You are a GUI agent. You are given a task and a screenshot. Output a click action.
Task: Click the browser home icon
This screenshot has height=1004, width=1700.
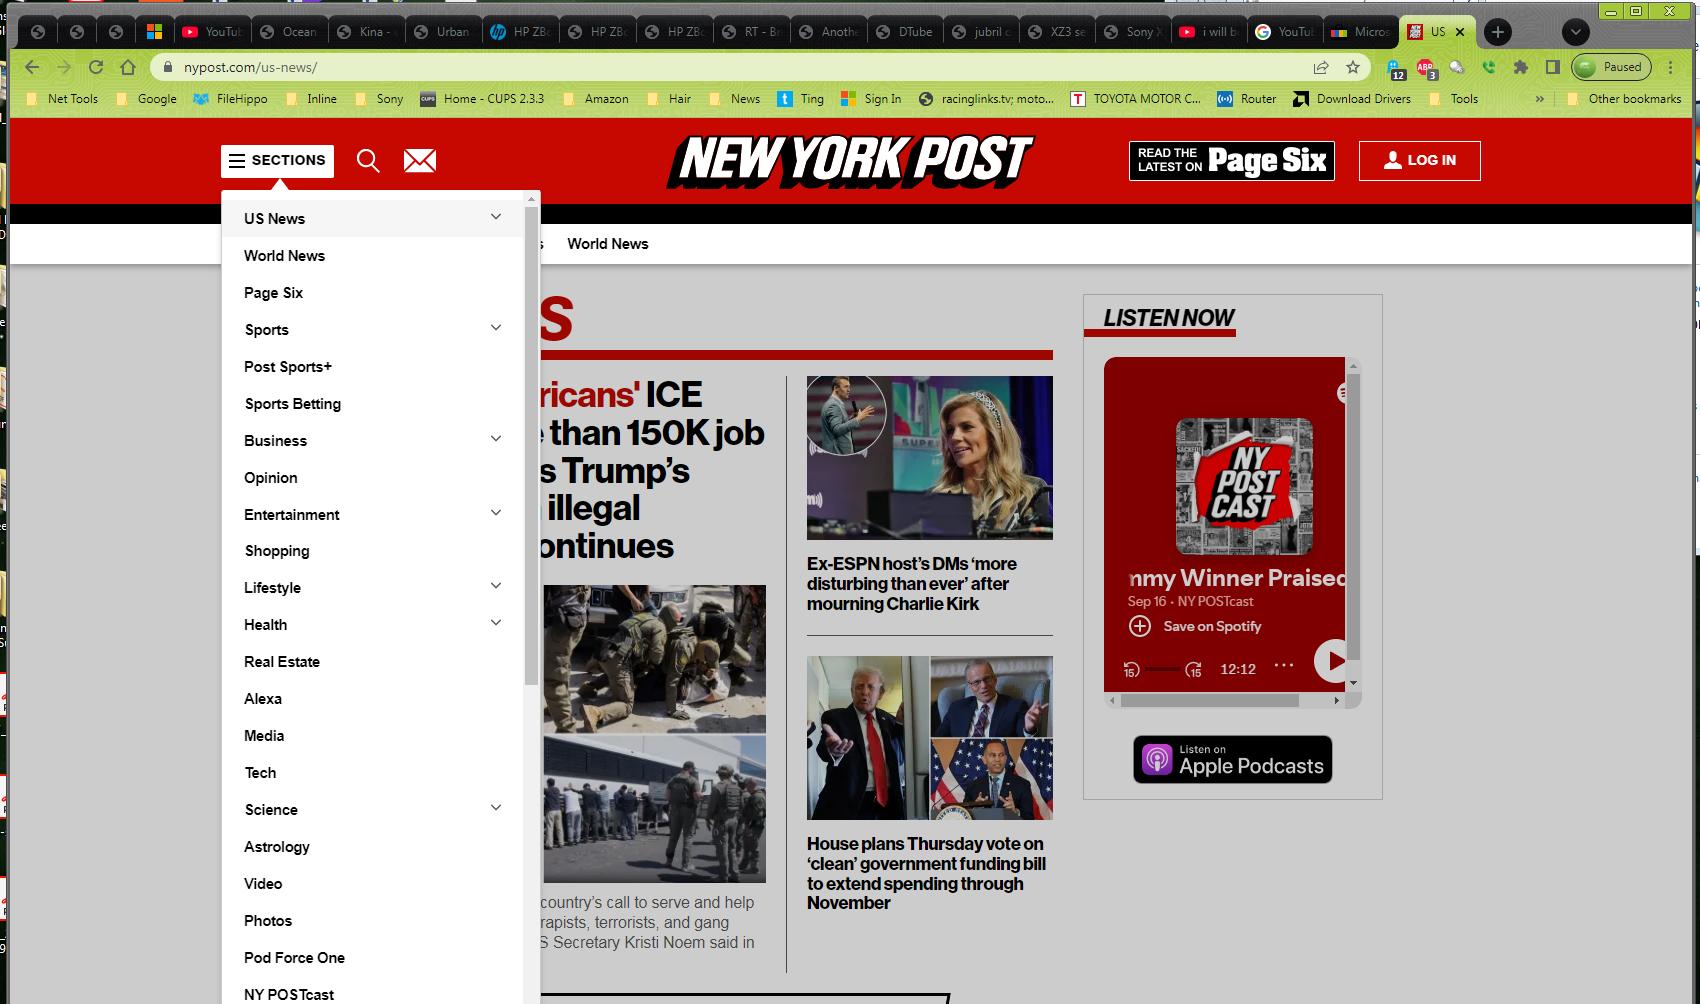click(x=128, y=67)
